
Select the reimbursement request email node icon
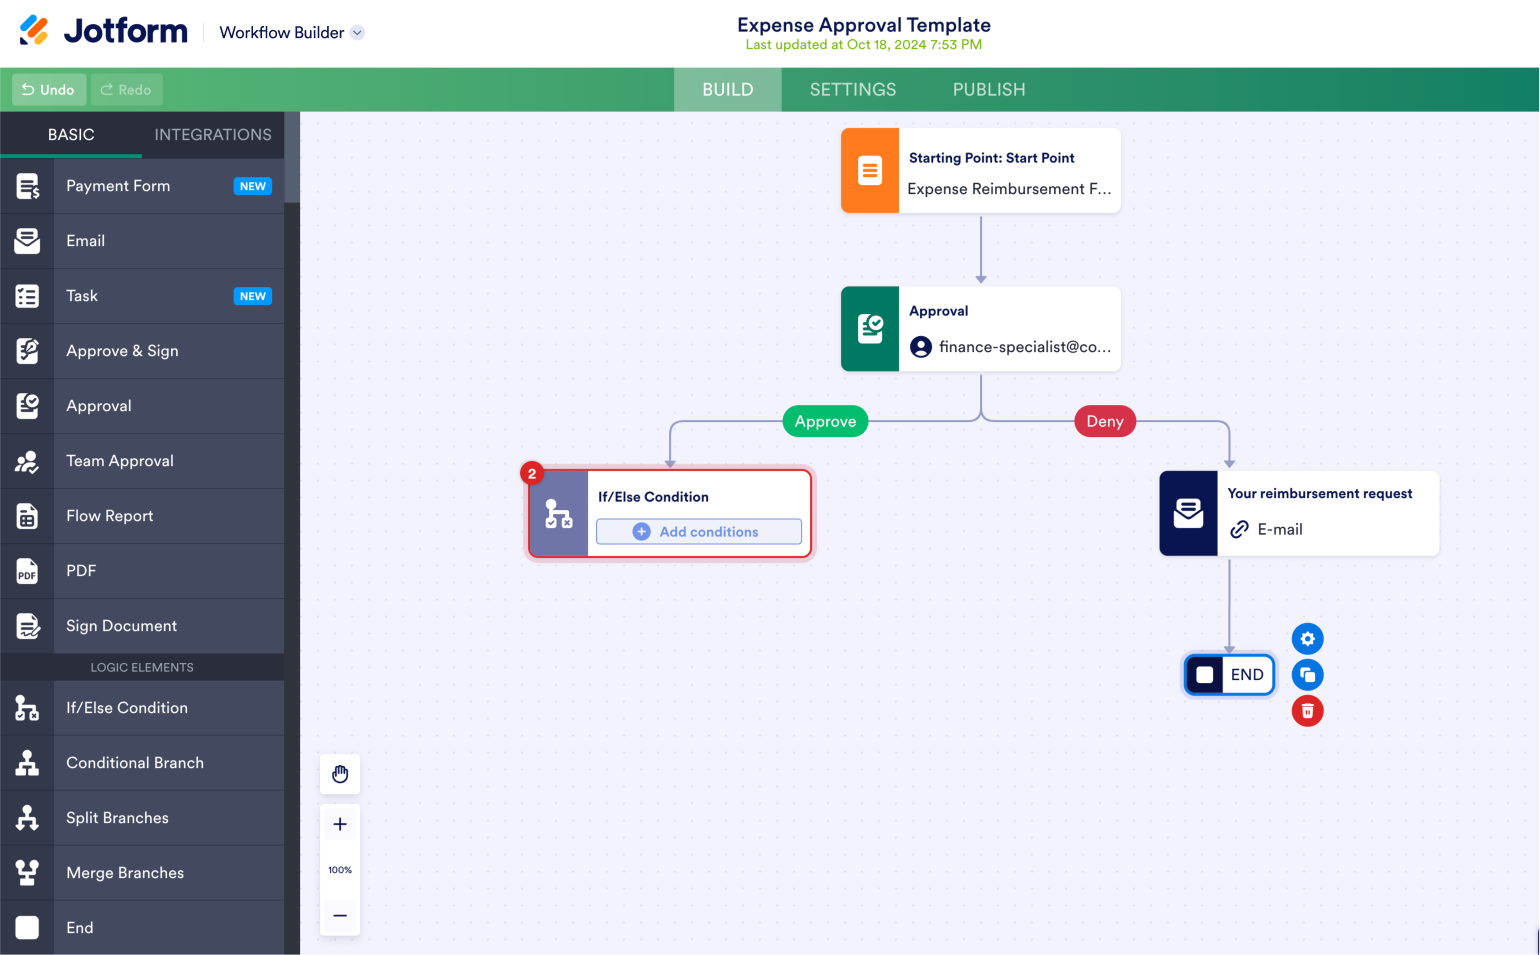tap(1188, 513)
